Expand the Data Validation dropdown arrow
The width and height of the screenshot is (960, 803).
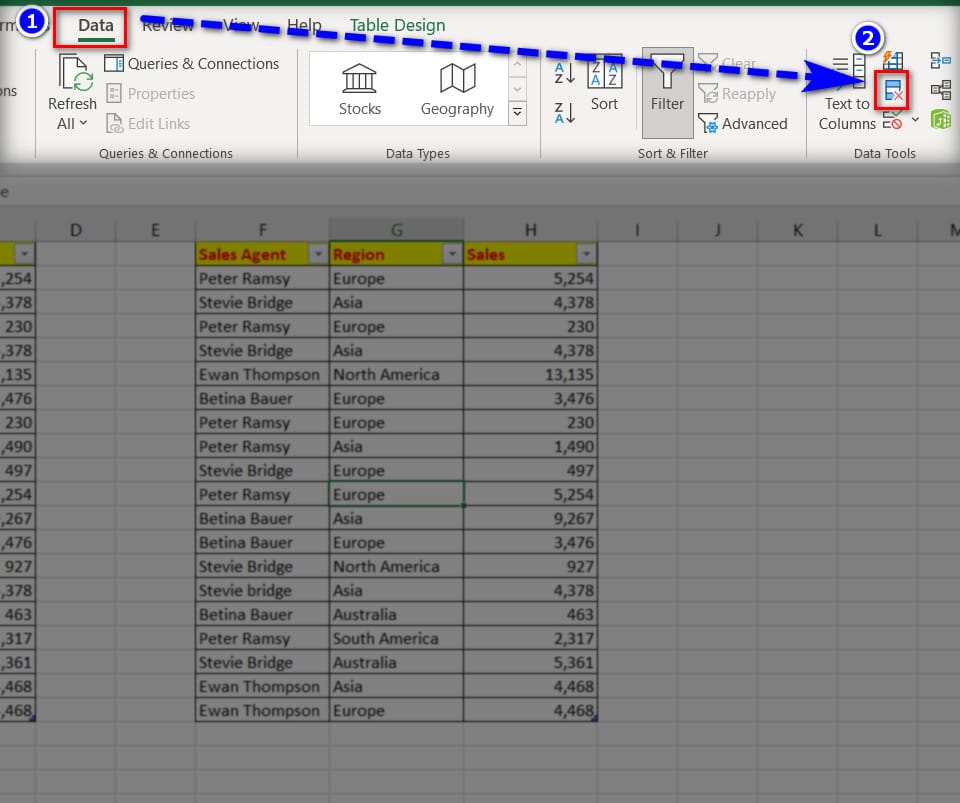coord(915,120)
